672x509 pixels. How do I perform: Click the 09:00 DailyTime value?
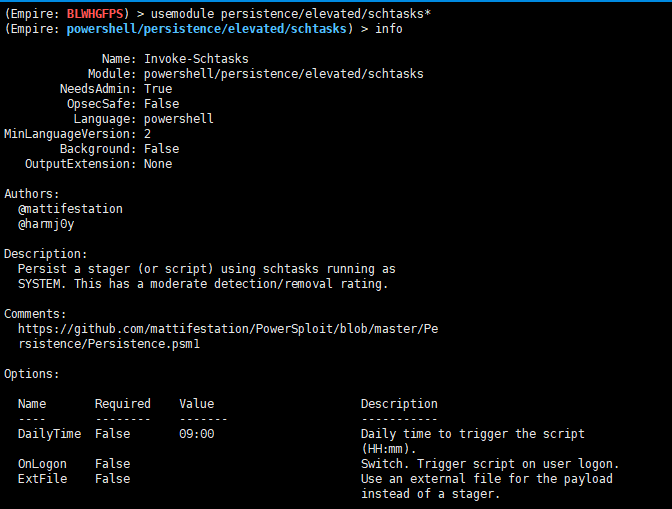click(x=197, y=434)
